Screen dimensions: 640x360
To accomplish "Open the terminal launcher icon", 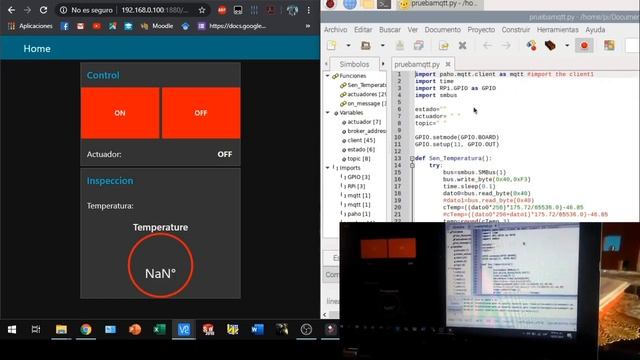I will pyautogui.click(x=384, y=4).
